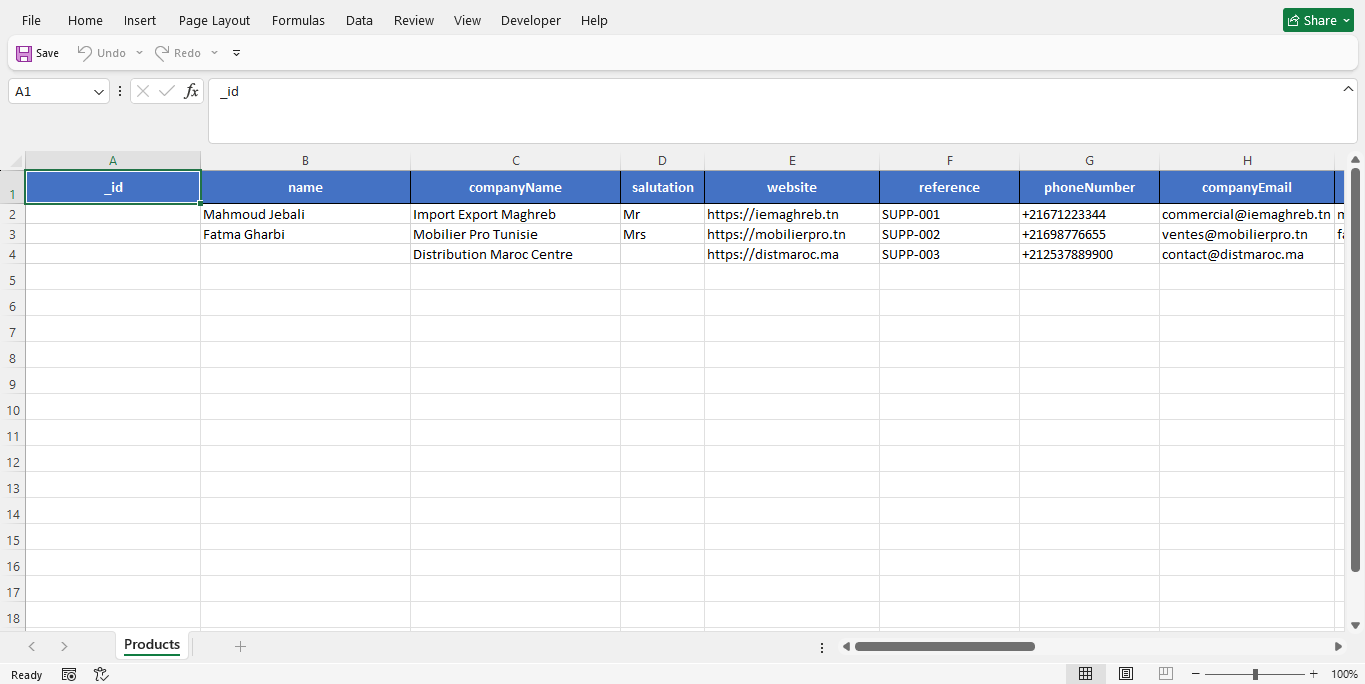Image resolution: width=1365 pixels, height=684 pixels.
Task: Open accessibility checker icon in status bar
Action: tap(101, 675)
